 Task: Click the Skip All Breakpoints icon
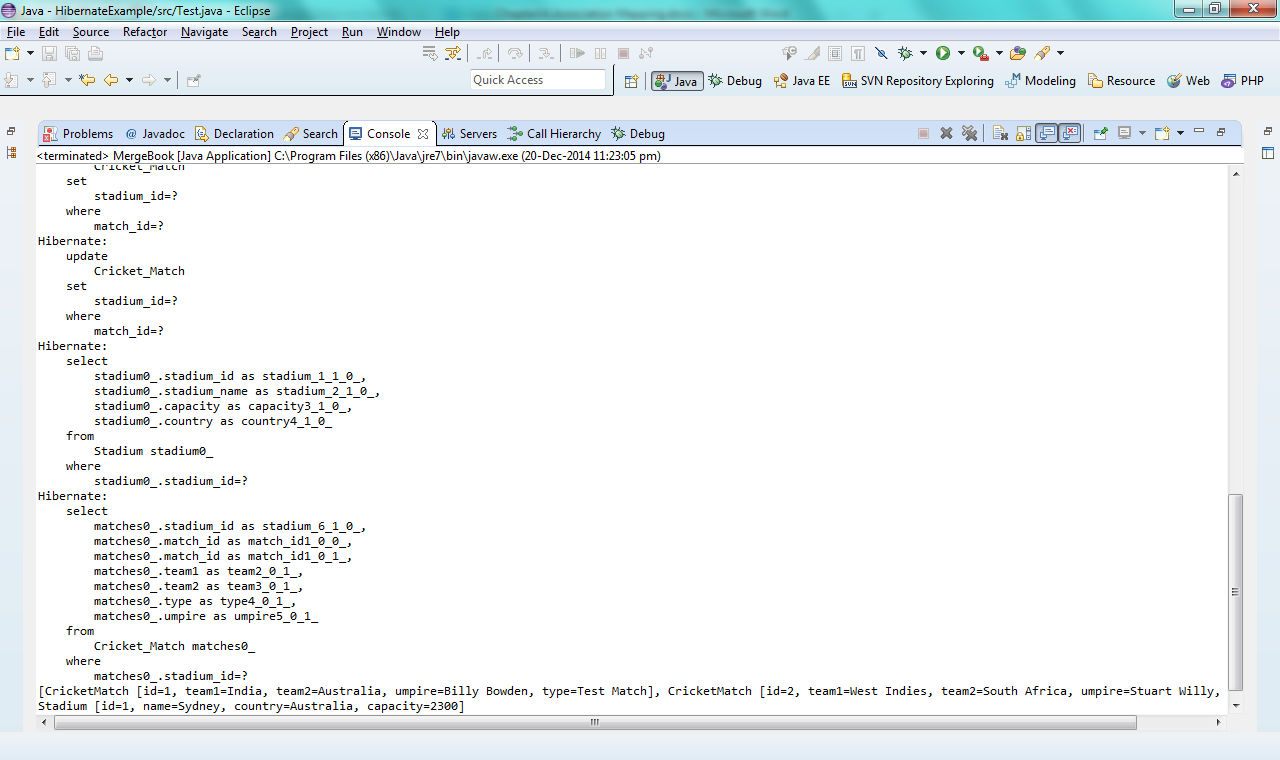coord(881,53)
